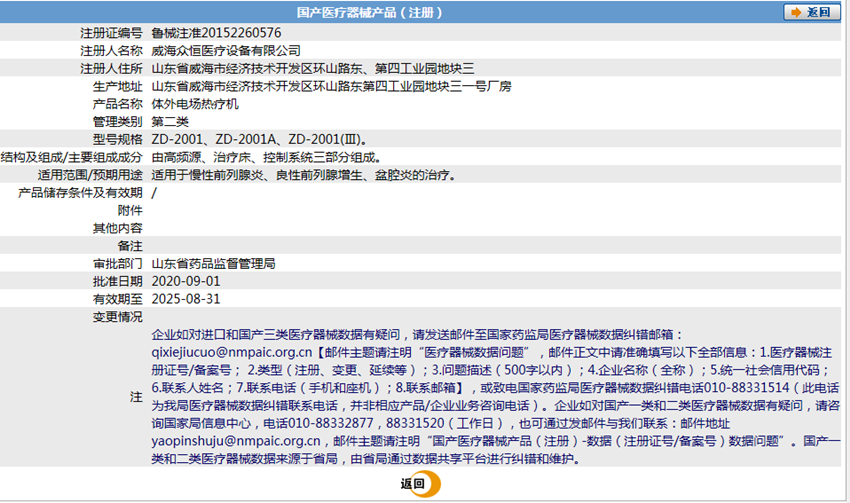Click the 注册证编号 label
850x503 pixels.
click(x=111, y=33)
